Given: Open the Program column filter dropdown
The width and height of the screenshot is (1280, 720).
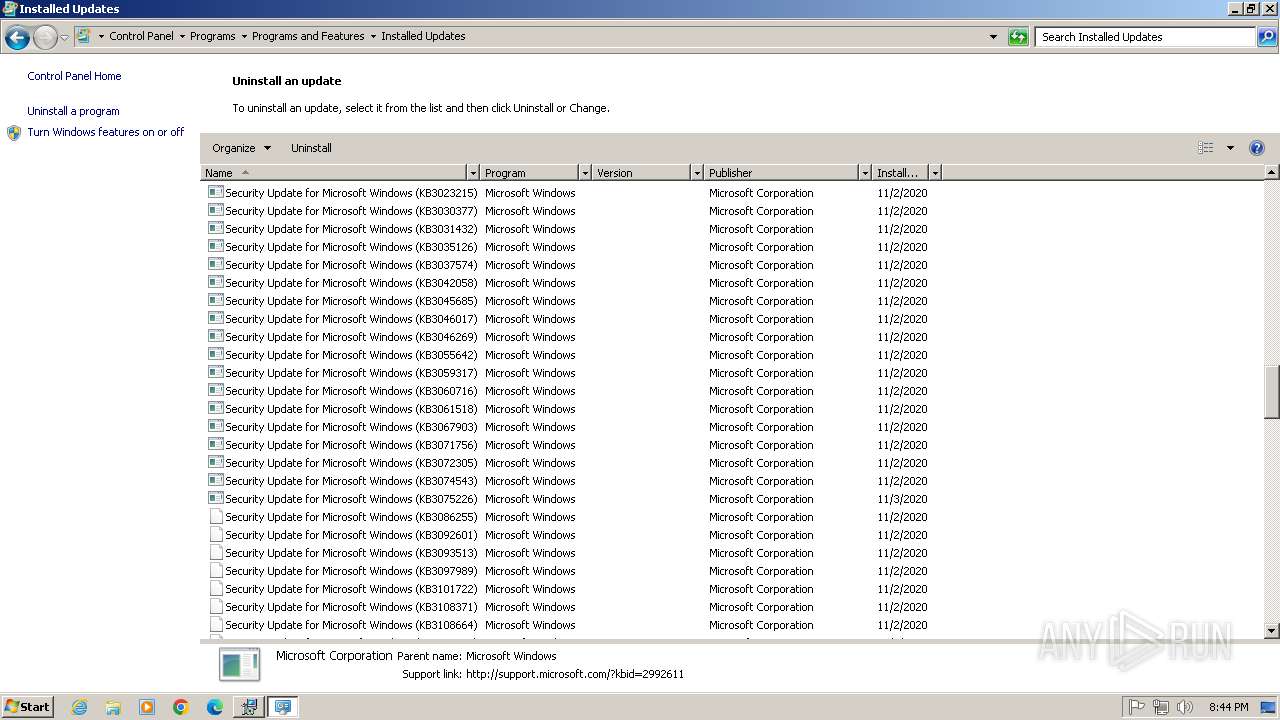Looking at the screenshot, I should pyautogui.click(x=585, y=173).
